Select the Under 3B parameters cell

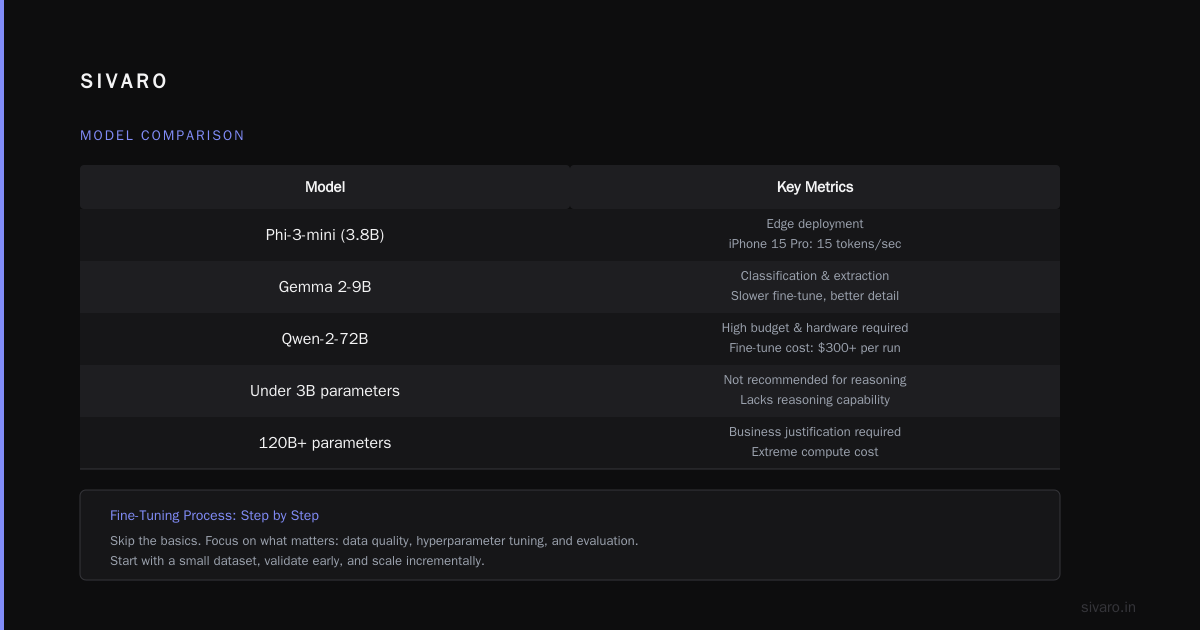325,391
